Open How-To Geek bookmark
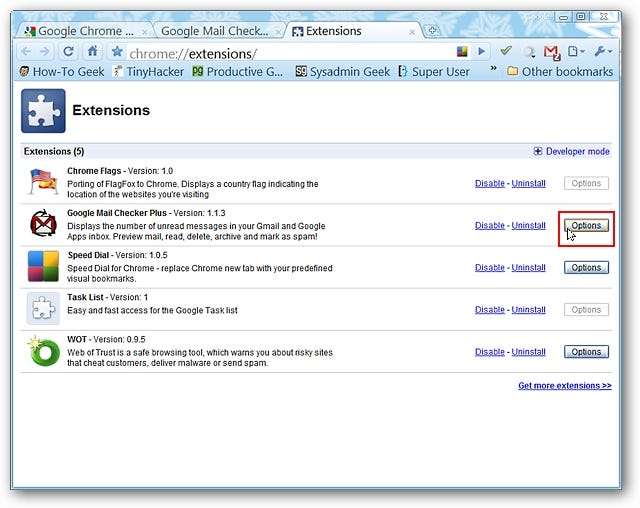 pos(62,72)
